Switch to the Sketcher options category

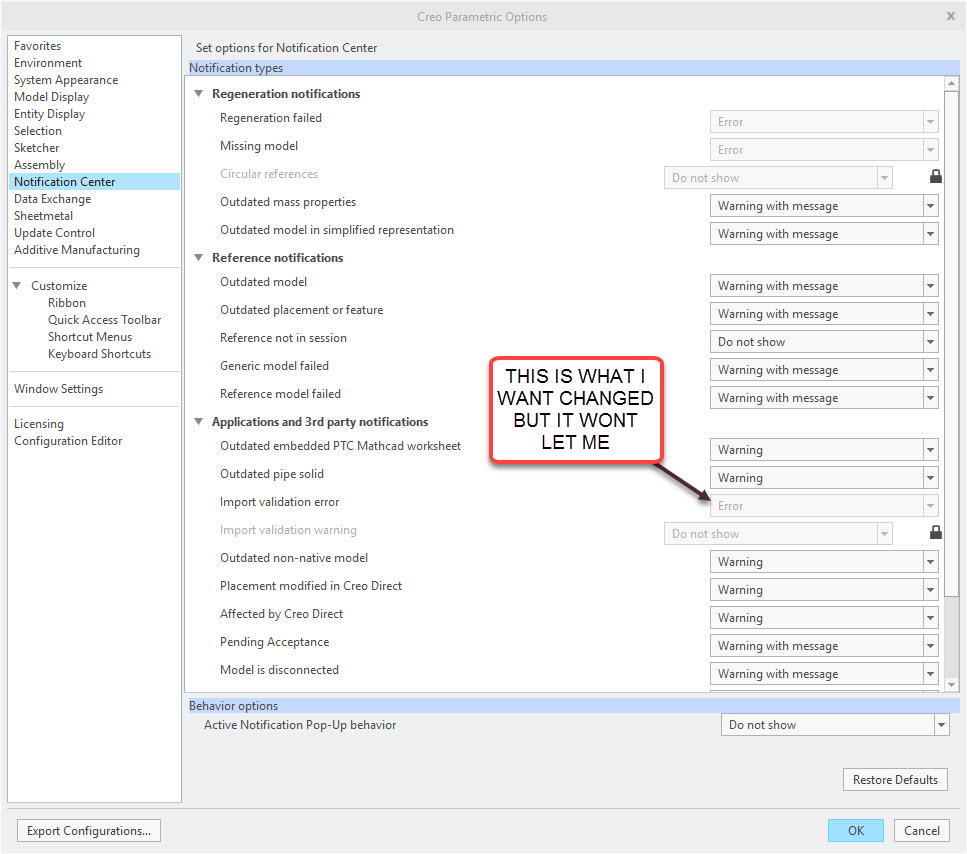[x=36, y=147]
